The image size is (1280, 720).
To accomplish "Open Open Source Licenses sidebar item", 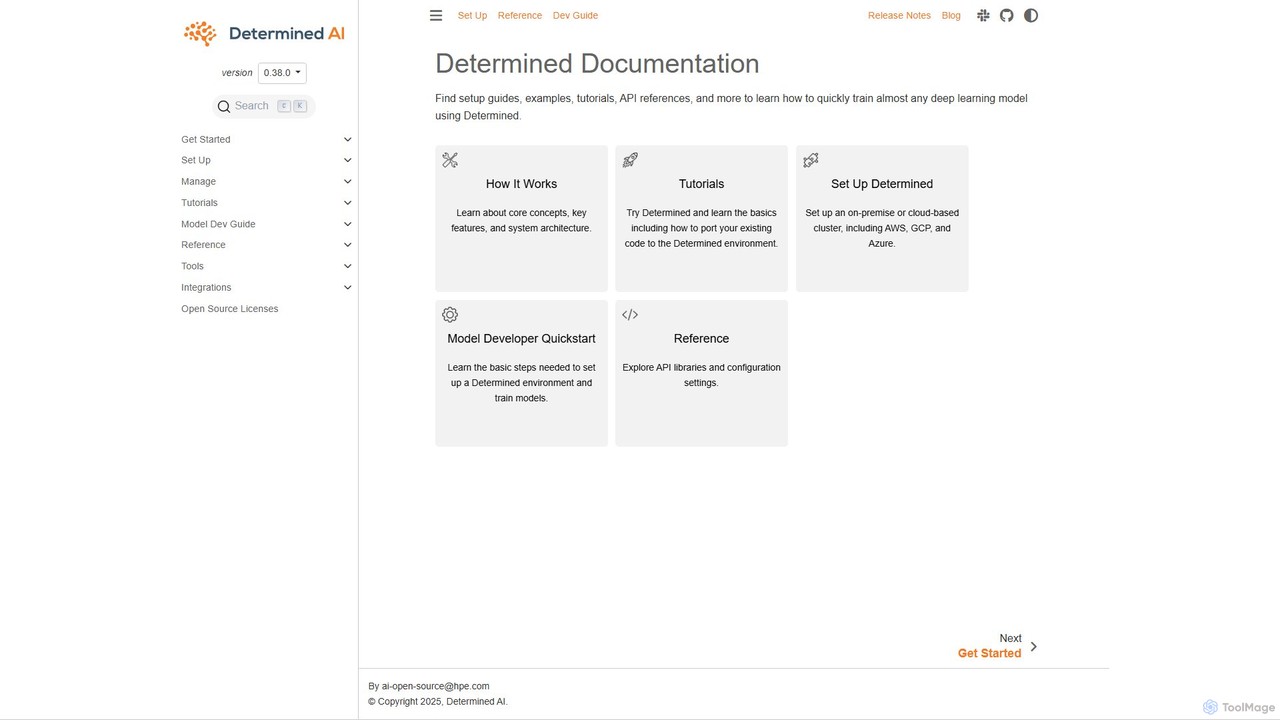I will point(230,309).
